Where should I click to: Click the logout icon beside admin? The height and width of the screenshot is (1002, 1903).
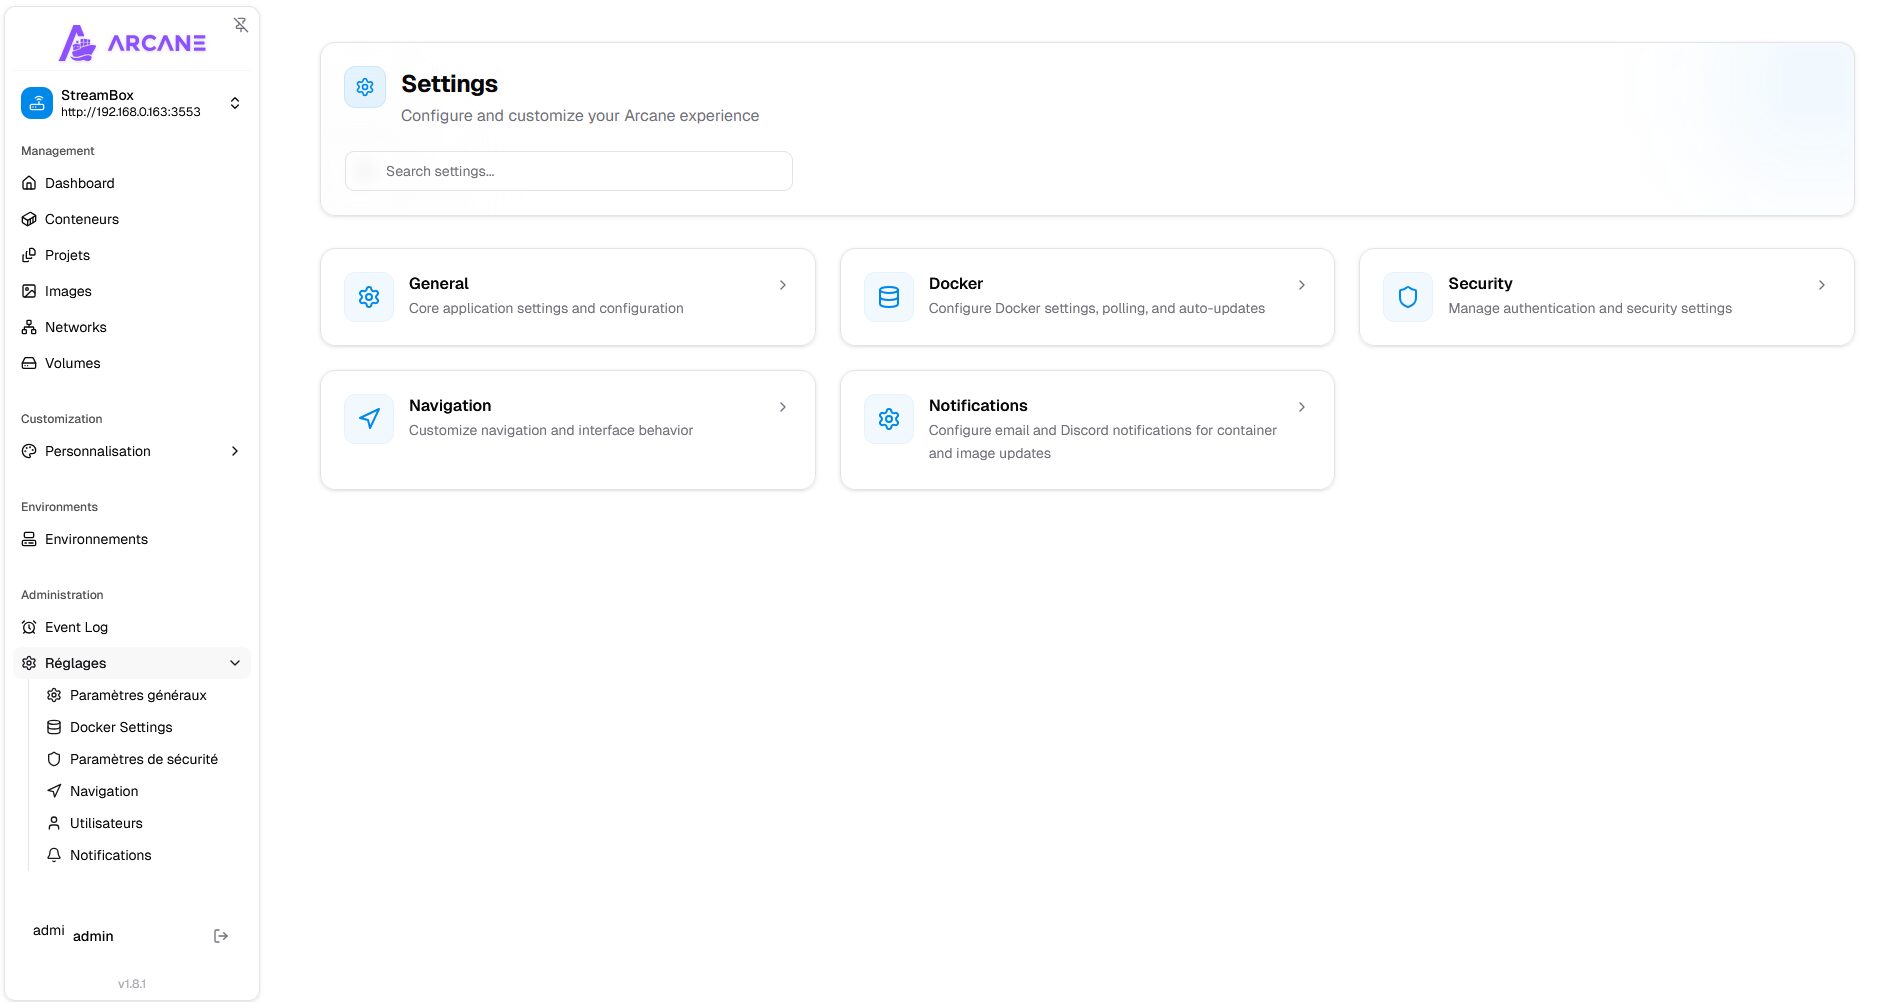tap(221, 936)
